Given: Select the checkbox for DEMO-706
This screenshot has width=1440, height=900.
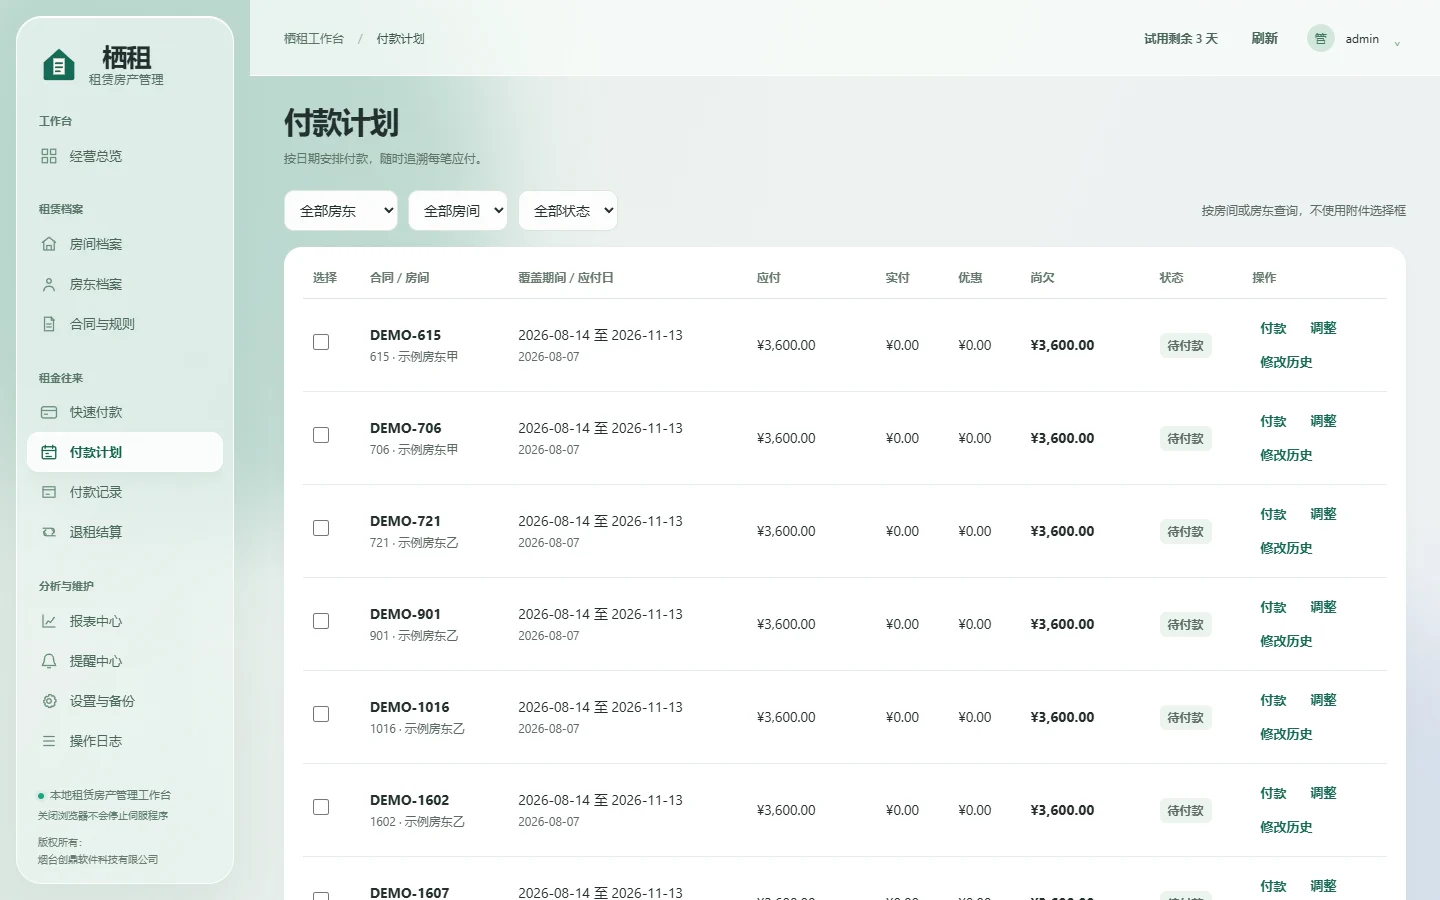Looking at the screenshot, I should 321,435.
